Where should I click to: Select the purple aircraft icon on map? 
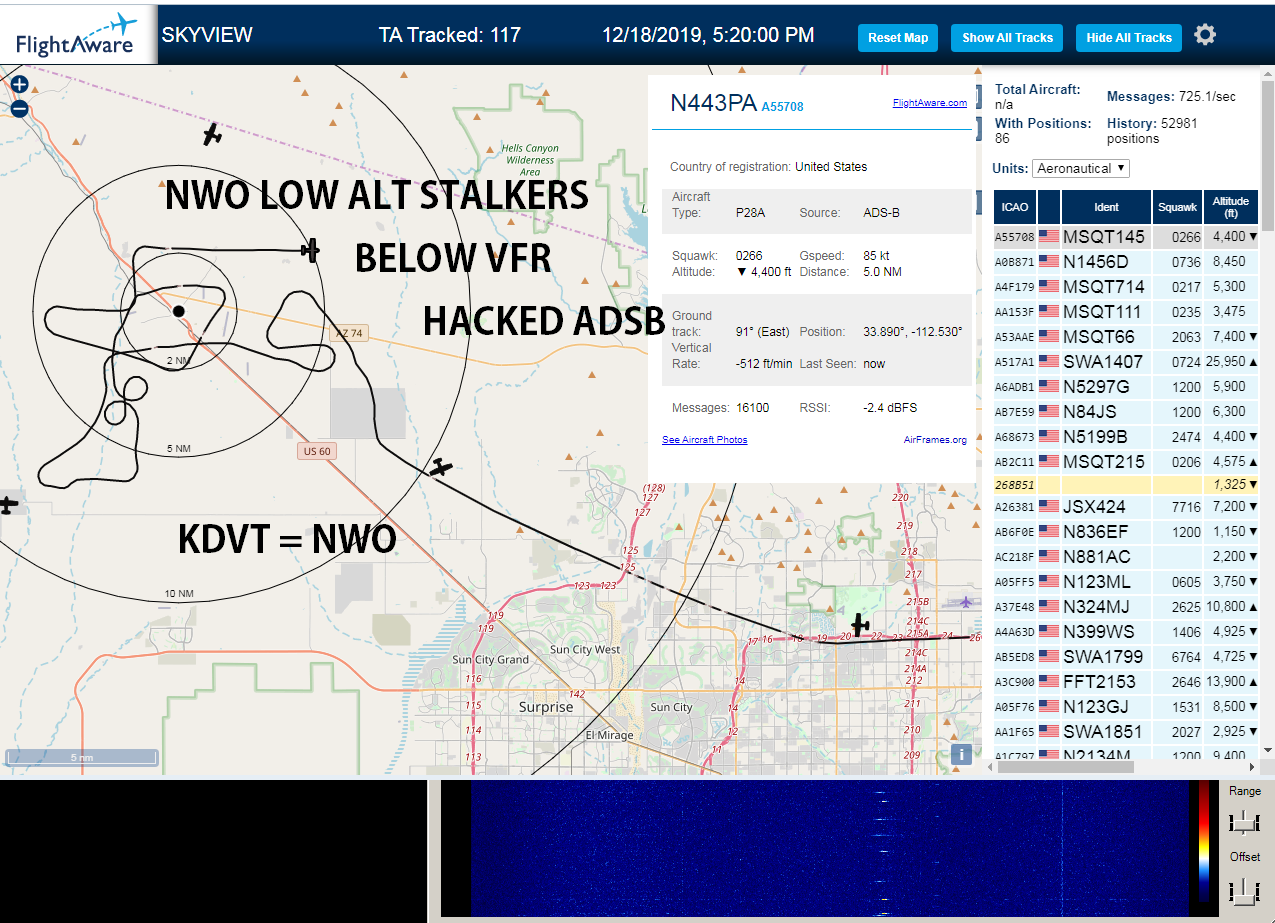click(x=965, y=602)
